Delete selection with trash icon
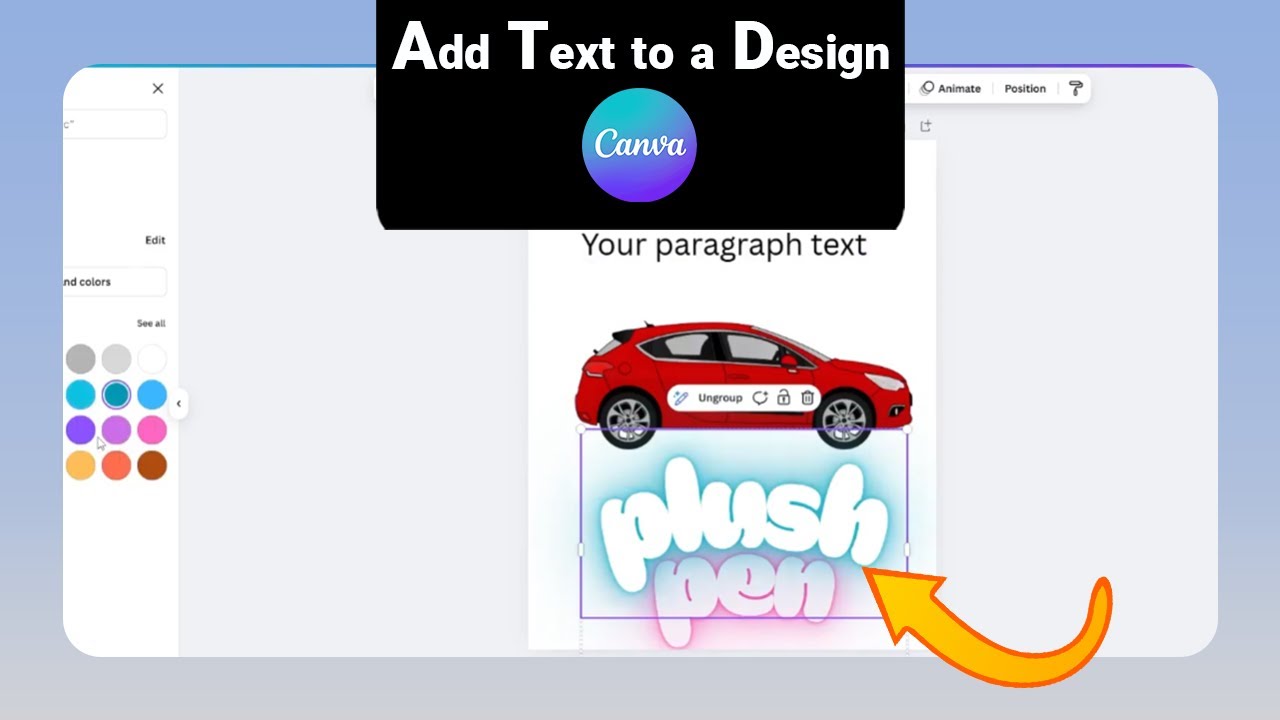The width and height of the screenshot is (1280, 720). point(808,398)
